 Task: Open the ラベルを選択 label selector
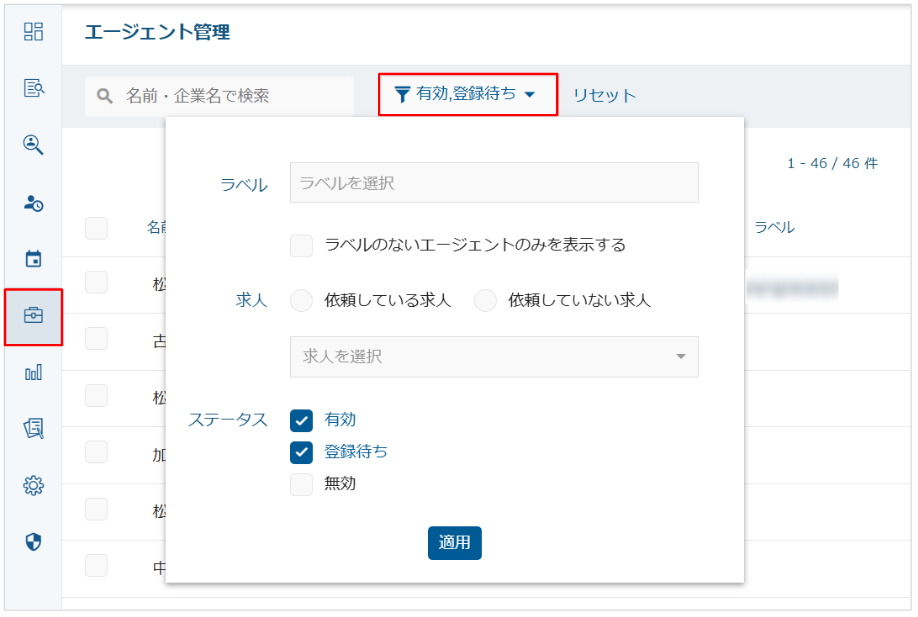494,183
